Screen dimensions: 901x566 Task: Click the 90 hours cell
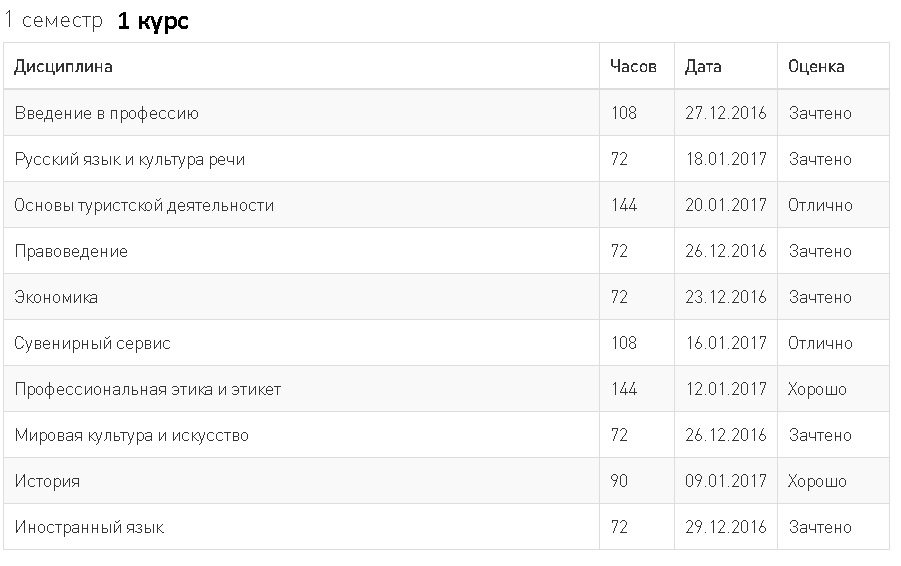(619, 481)
